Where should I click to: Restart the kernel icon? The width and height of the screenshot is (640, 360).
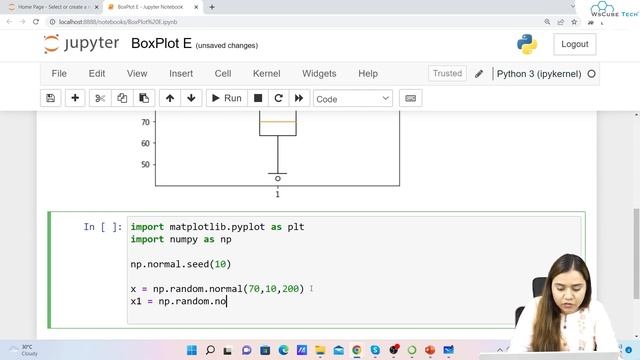[x=278, y=98]
